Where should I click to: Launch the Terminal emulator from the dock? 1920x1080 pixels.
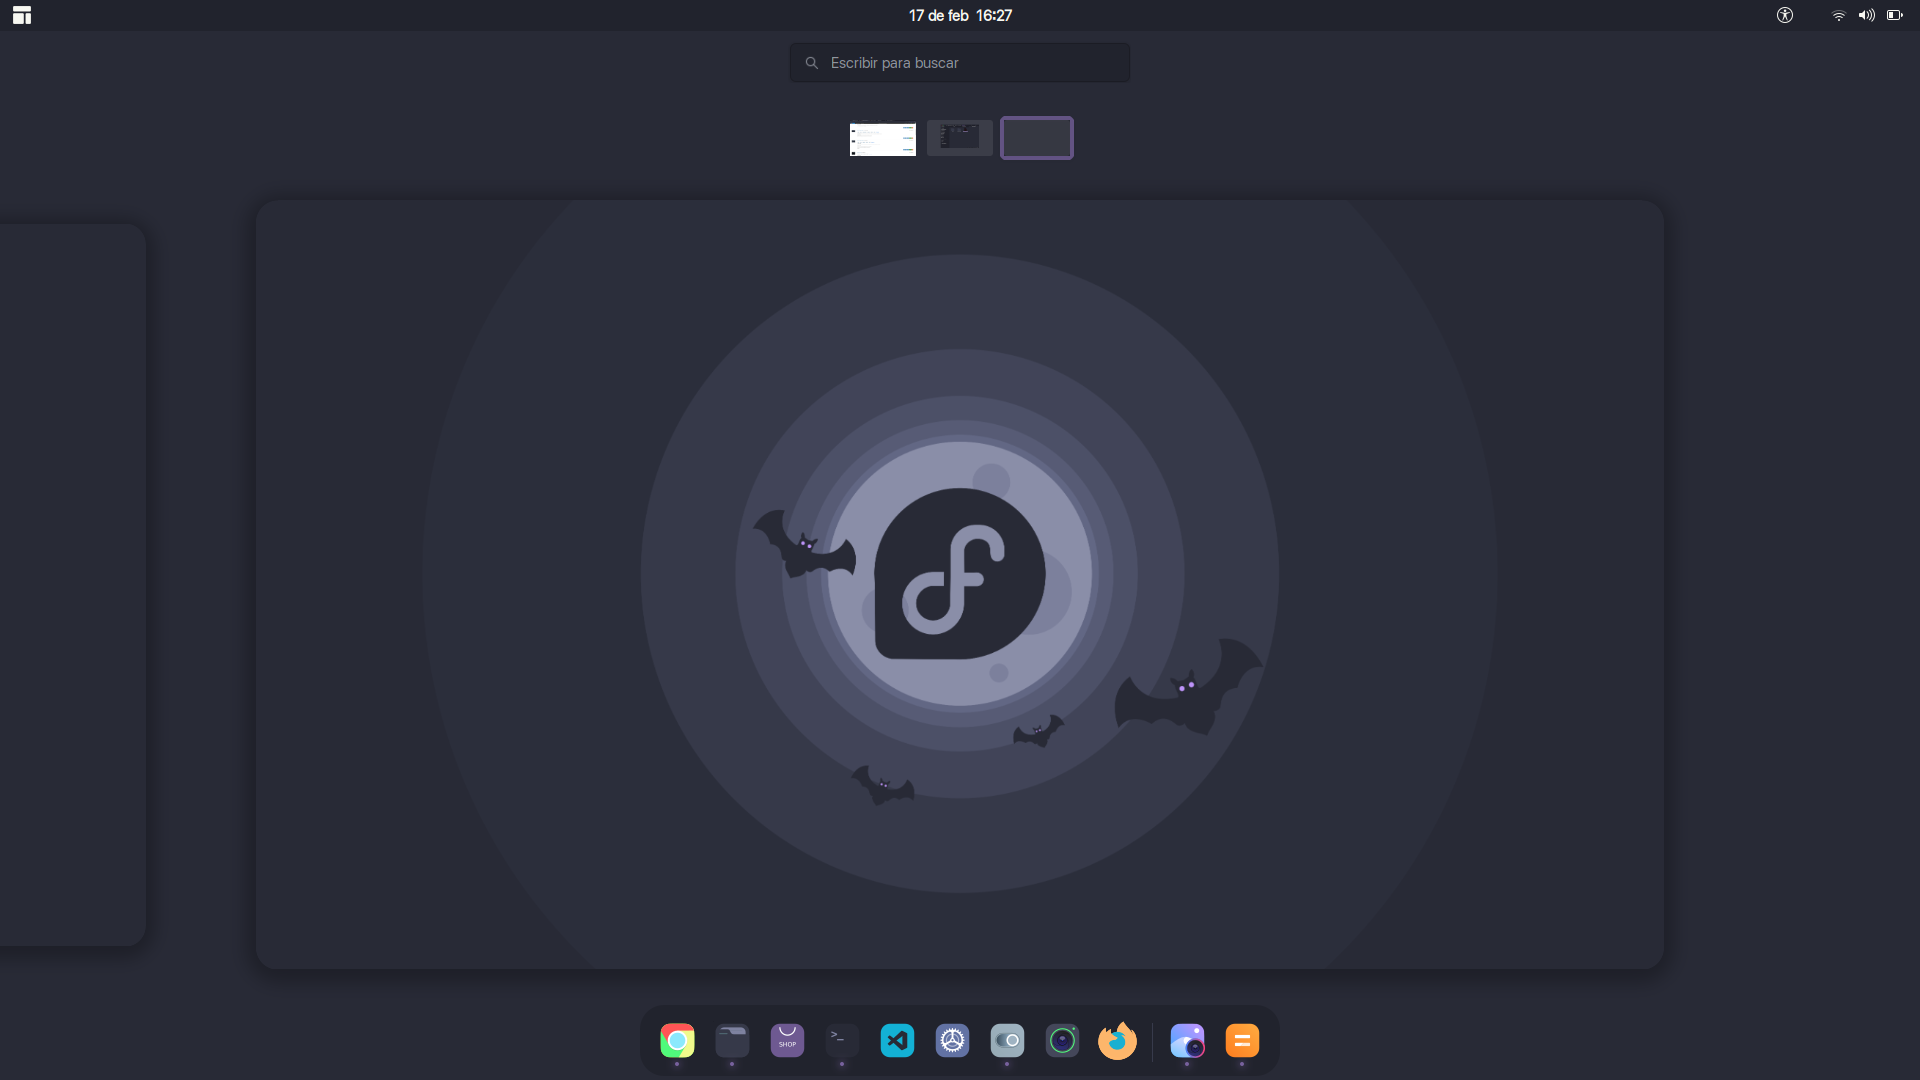pos(841,1040)
